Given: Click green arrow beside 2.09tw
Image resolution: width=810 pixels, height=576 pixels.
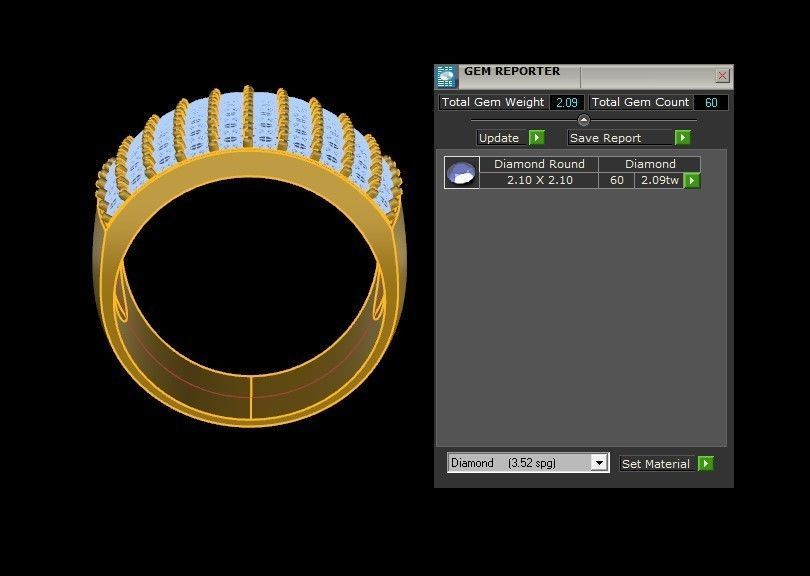Looking at the screenshot, I should click(692, 180).
